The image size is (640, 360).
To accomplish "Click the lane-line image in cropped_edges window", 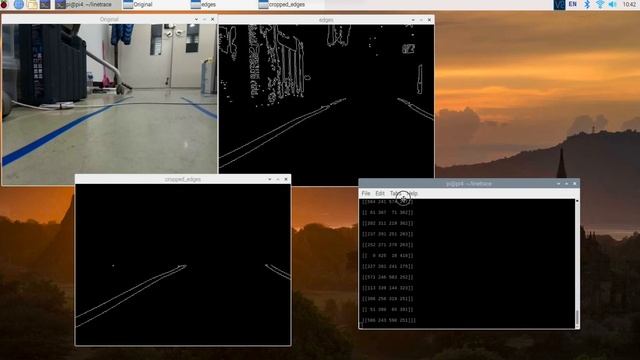I will pyautogui.click(x=183, y=264).
